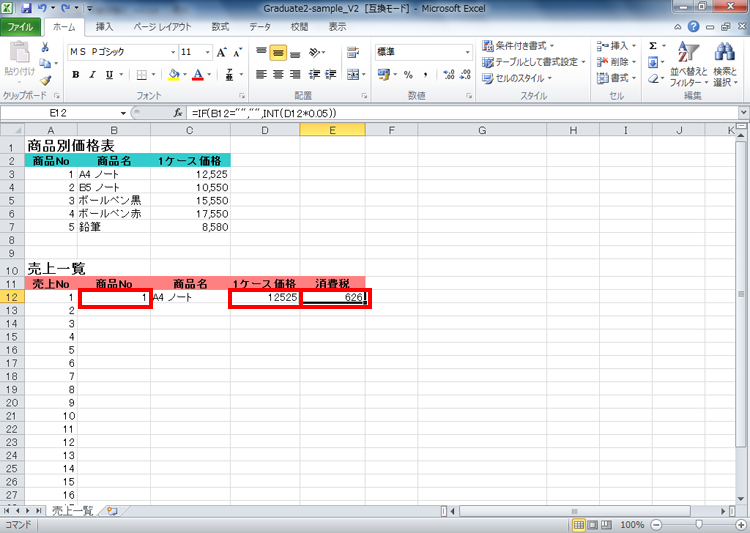Toggle align text right
Screen dimensions: 750x533
coord(296,75)
